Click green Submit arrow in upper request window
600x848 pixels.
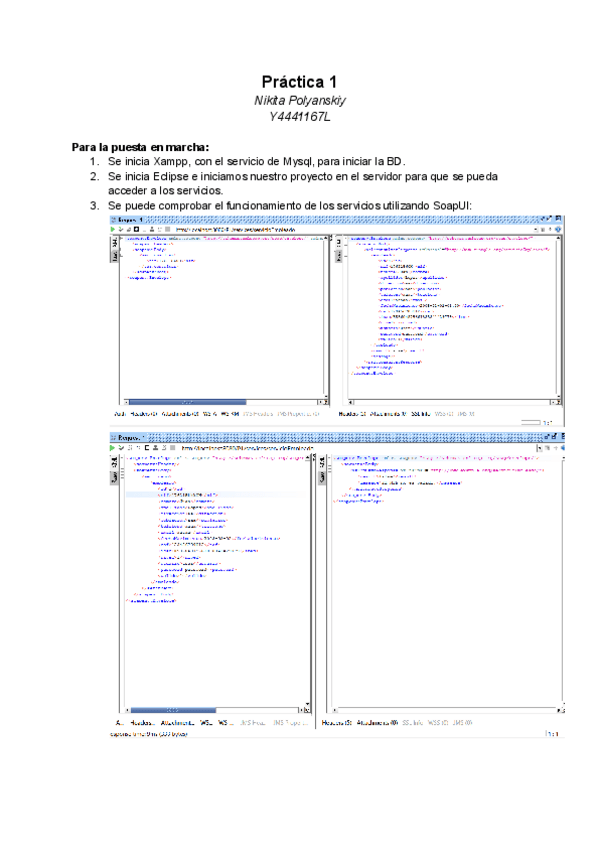pos(113,229)
